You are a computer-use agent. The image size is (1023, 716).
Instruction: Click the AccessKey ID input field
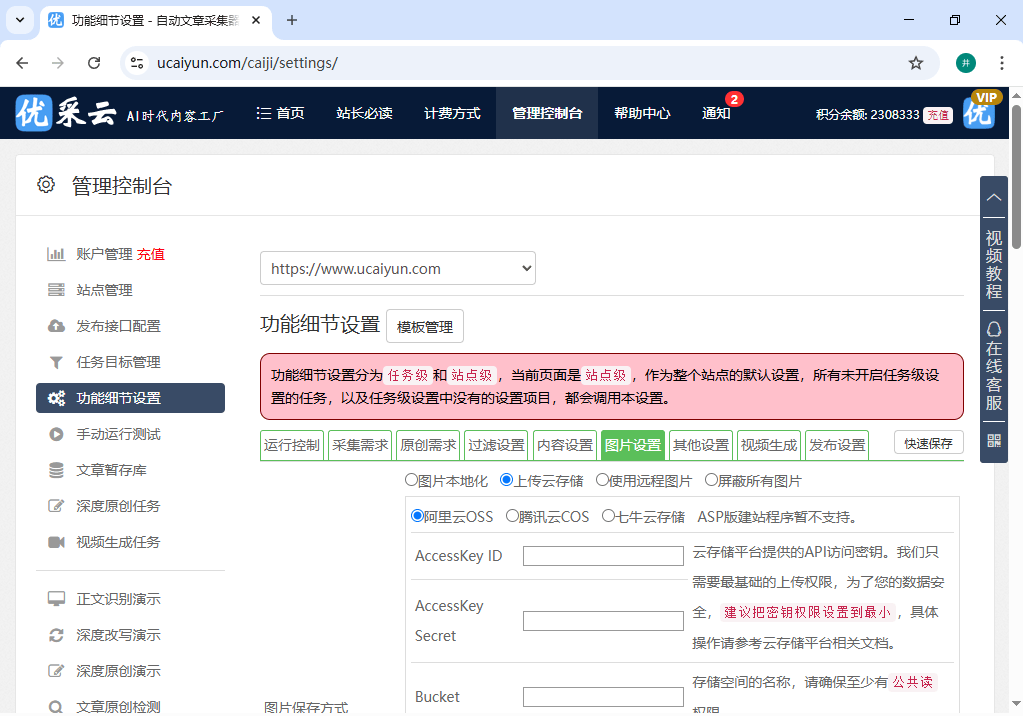coord(603,556)
